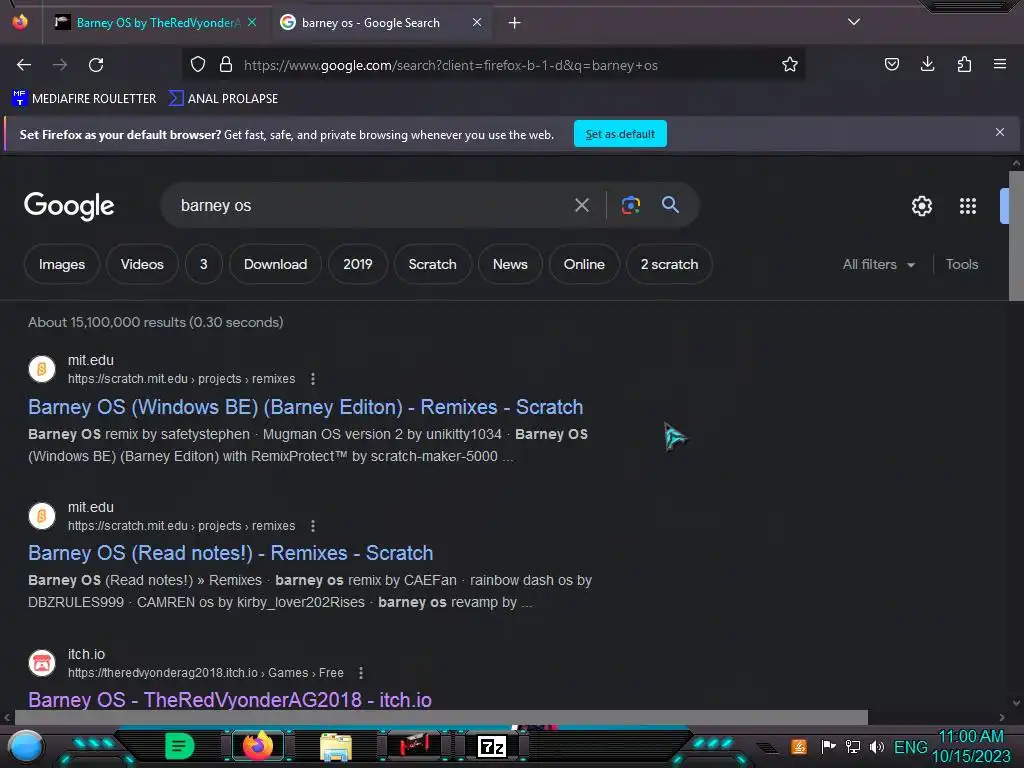
Task: Open the tracking protection shield icon
Action: click(198, 64)
